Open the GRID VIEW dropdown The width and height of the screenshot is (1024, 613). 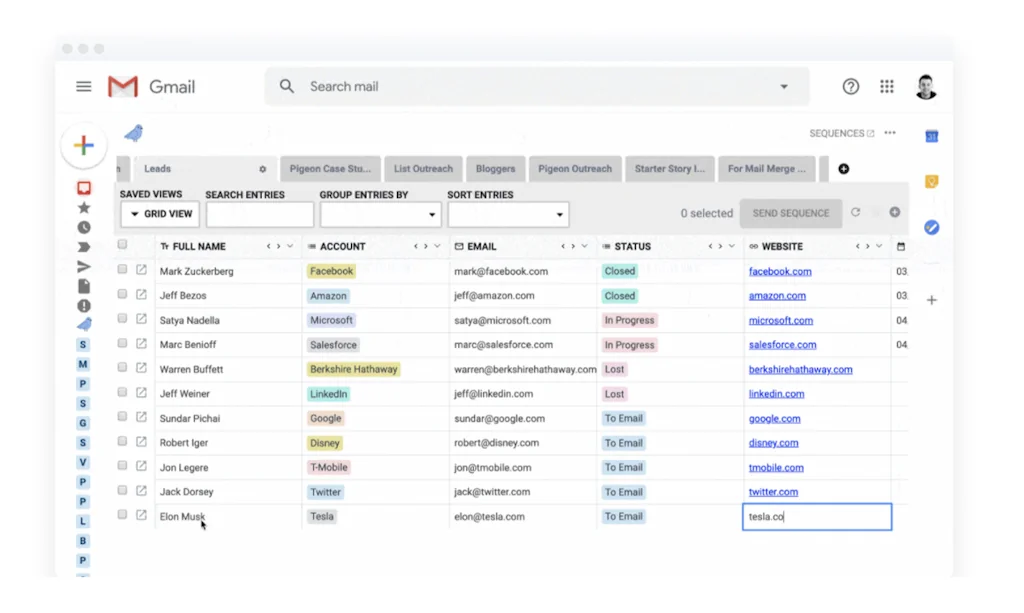[x=159, y=213]
